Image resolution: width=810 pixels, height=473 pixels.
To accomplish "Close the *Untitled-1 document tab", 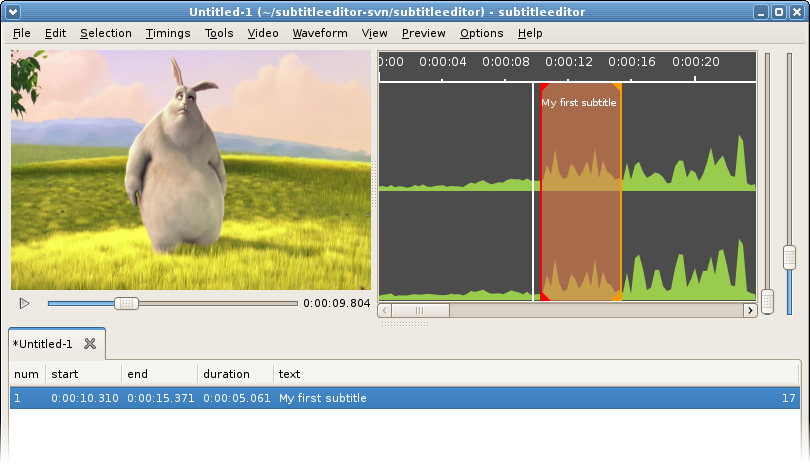I will click(x=90, y=344).
